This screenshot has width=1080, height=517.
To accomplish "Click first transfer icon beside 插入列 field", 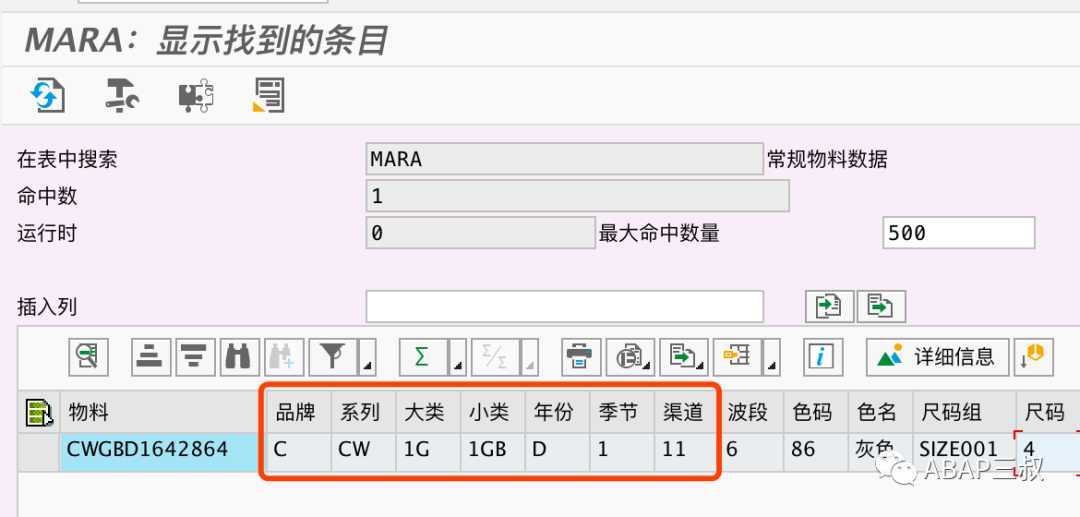I will (x=829, y=306).
